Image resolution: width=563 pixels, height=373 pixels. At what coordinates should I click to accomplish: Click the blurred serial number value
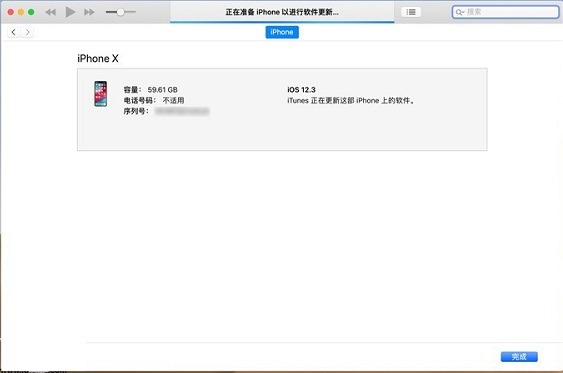click(x=182, y=111)
